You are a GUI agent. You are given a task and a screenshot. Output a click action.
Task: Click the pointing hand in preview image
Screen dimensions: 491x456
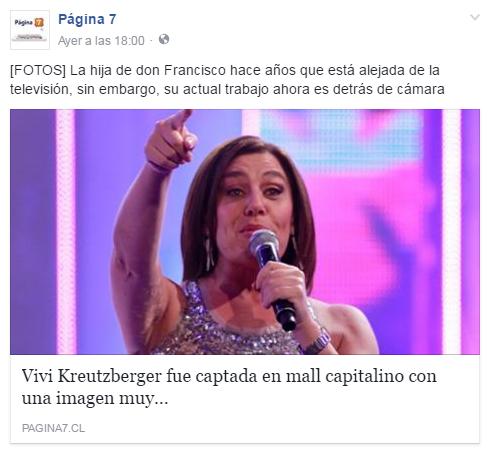pyautogui.click(x=172, y=140)
